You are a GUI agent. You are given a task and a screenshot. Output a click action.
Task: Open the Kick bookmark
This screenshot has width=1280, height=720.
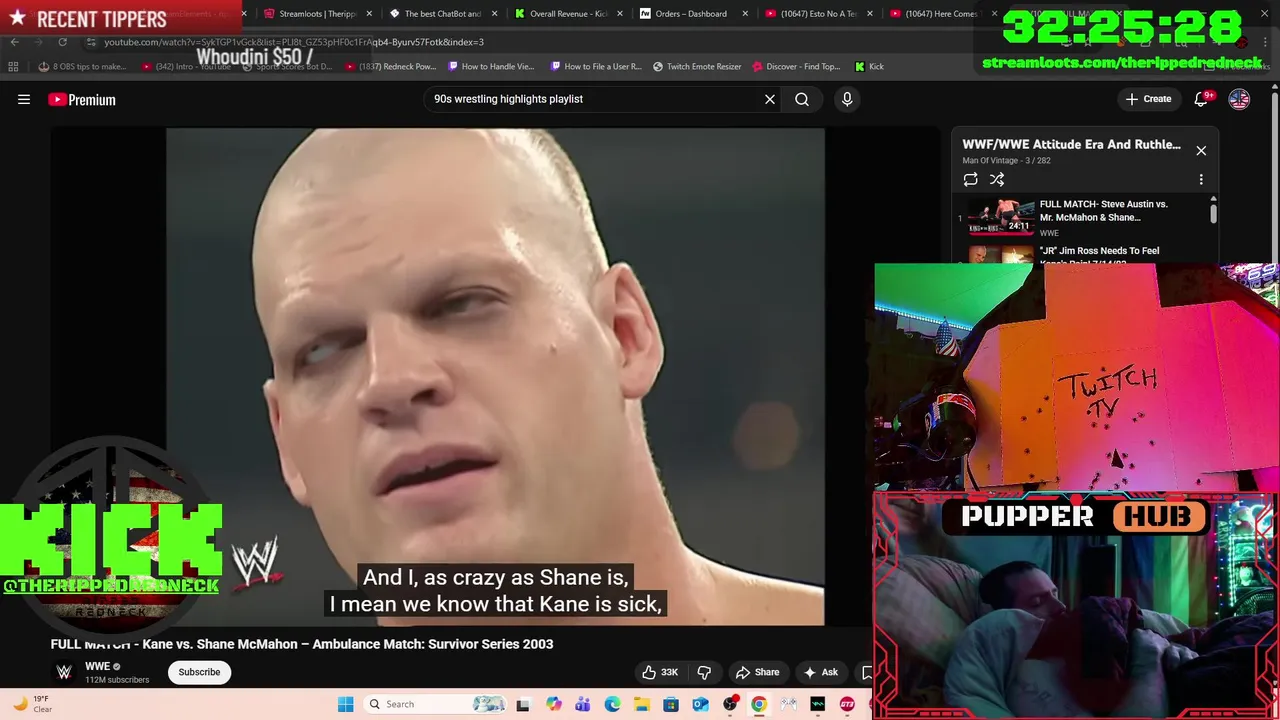click(869, 67)
